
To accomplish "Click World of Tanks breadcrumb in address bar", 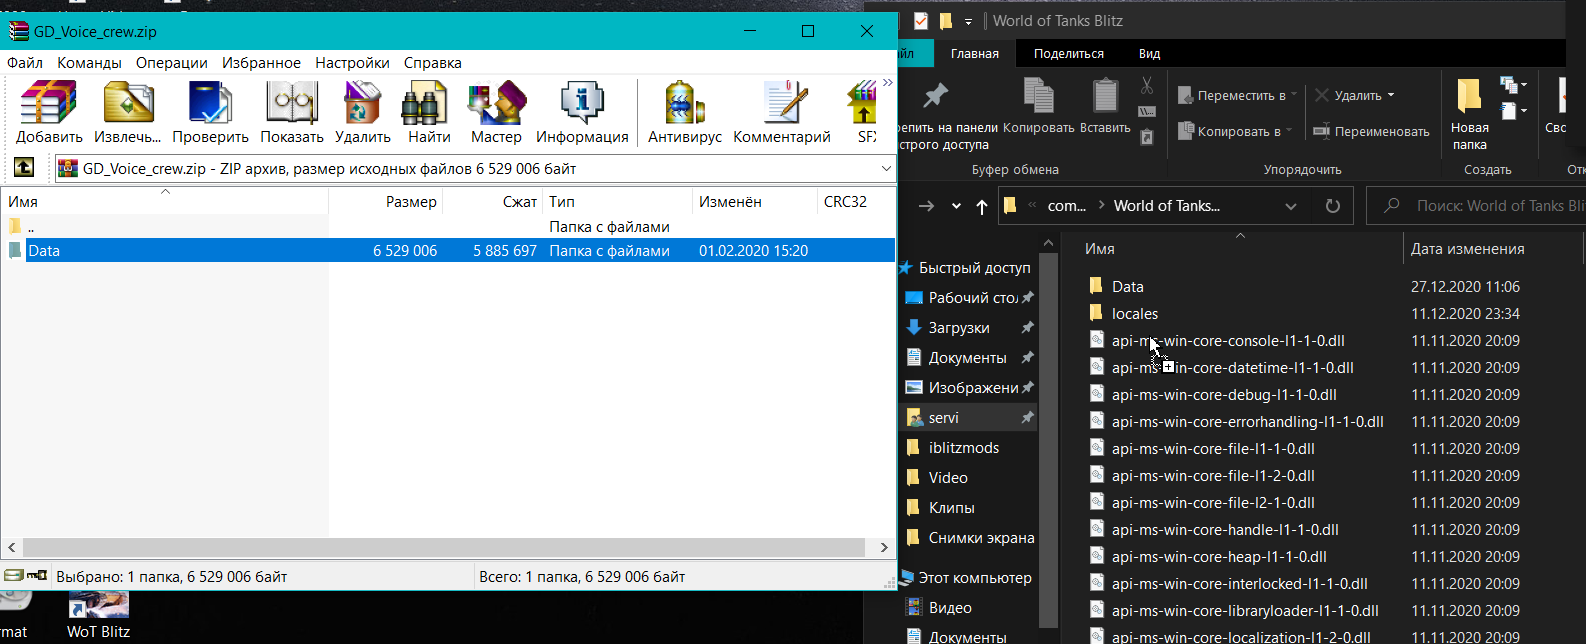I will click(1167, 206).
